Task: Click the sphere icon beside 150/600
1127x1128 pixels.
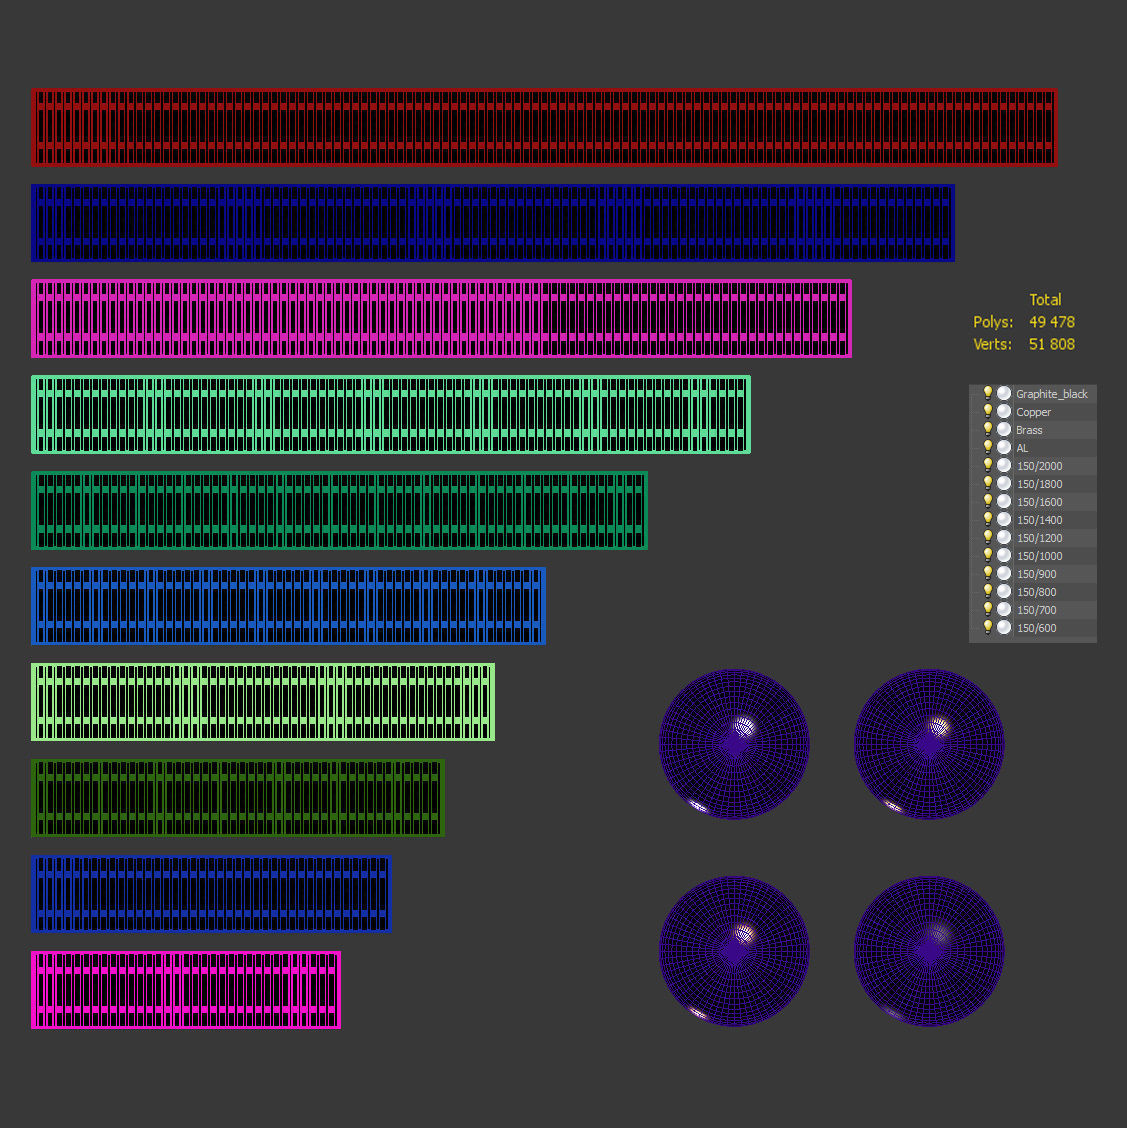Action: [1004, 627]
